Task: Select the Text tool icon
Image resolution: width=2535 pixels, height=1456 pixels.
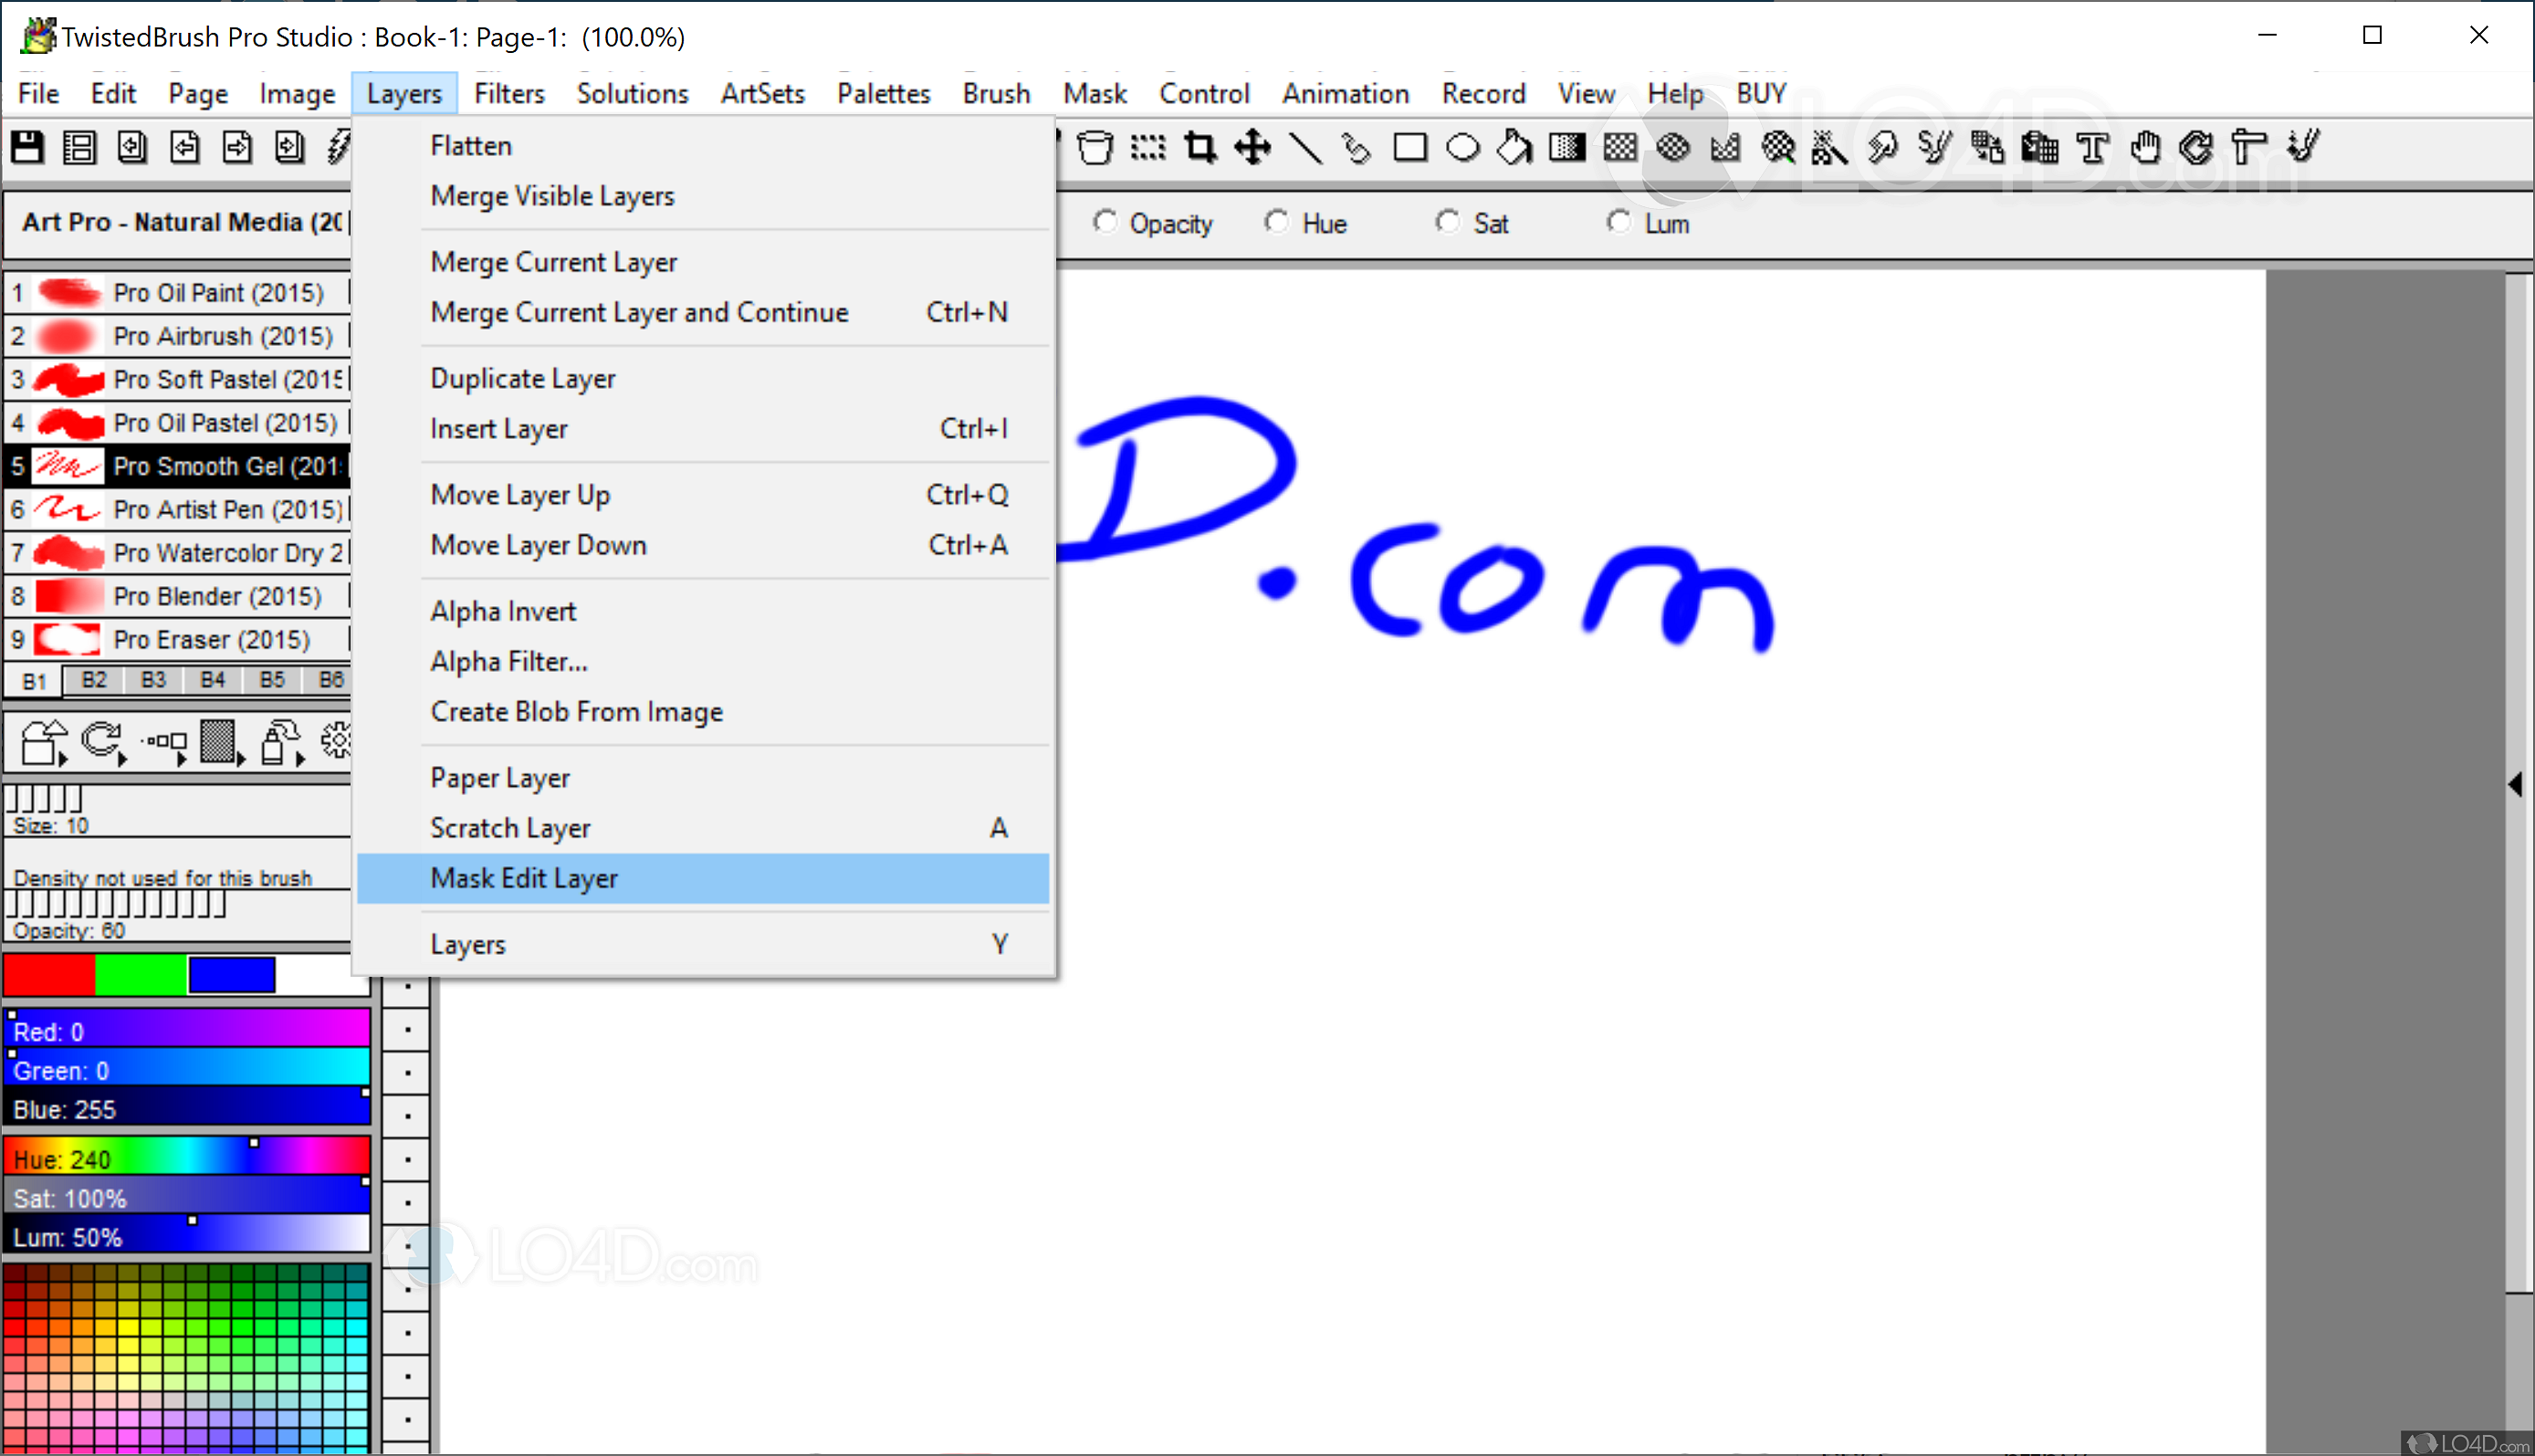Action: point(2092,148)
